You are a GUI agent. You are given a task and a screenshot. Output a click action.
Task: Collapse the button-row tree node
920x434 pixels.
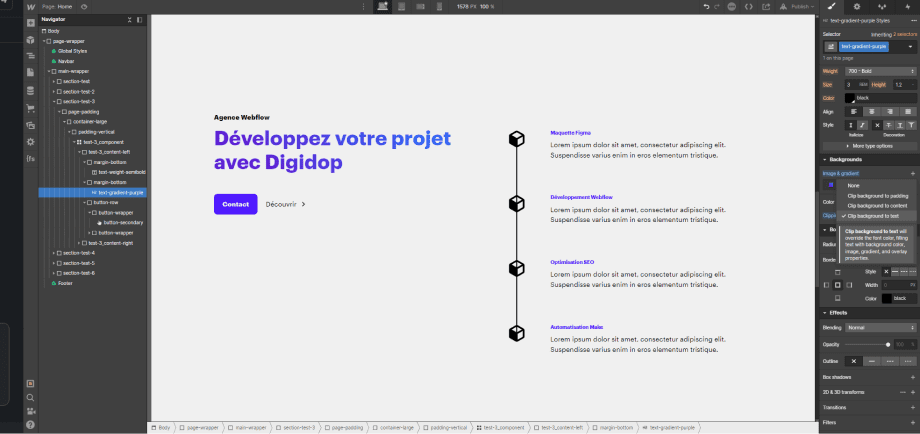click(84, 202)
